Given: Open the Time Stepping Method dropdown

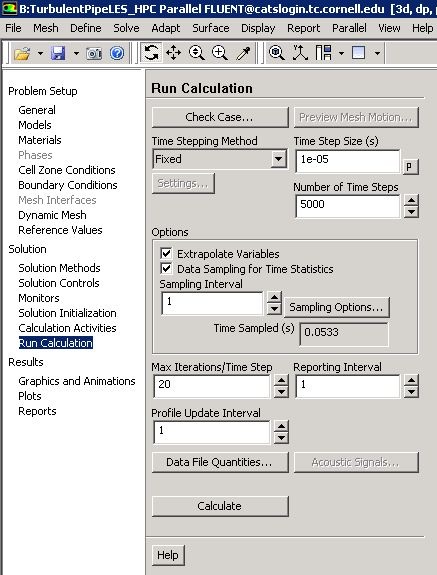Looking at the screenshot, I should 279,159.
